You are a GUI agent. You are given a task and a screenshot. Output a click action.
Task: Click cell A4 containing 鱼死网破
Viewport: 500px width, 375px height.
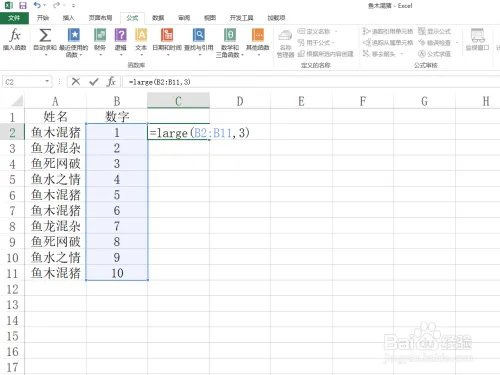(55, 163)
